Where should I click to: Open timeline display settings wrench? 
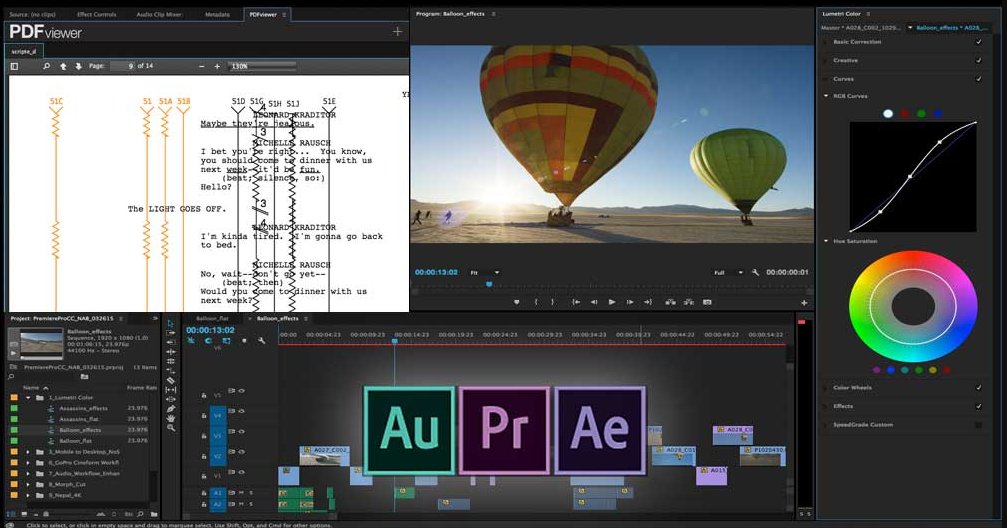pos(261,341)
